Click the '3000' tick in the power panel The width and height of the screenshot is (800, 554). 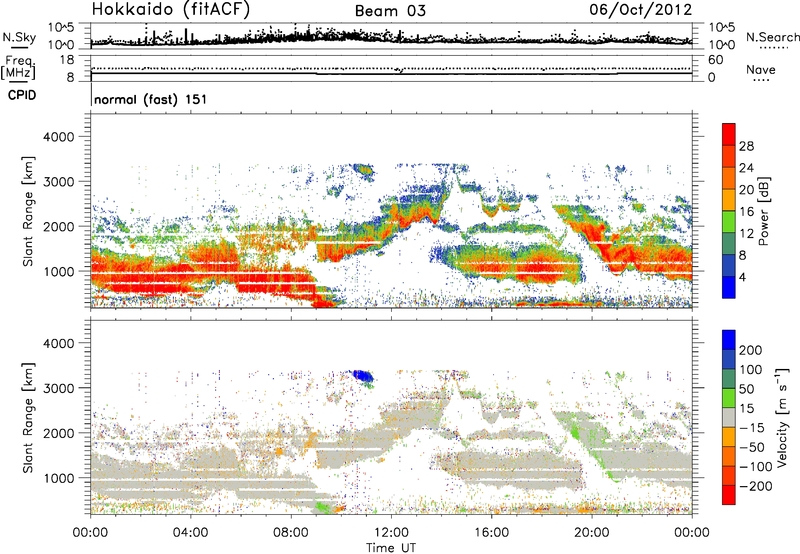[x=59, y=182]
